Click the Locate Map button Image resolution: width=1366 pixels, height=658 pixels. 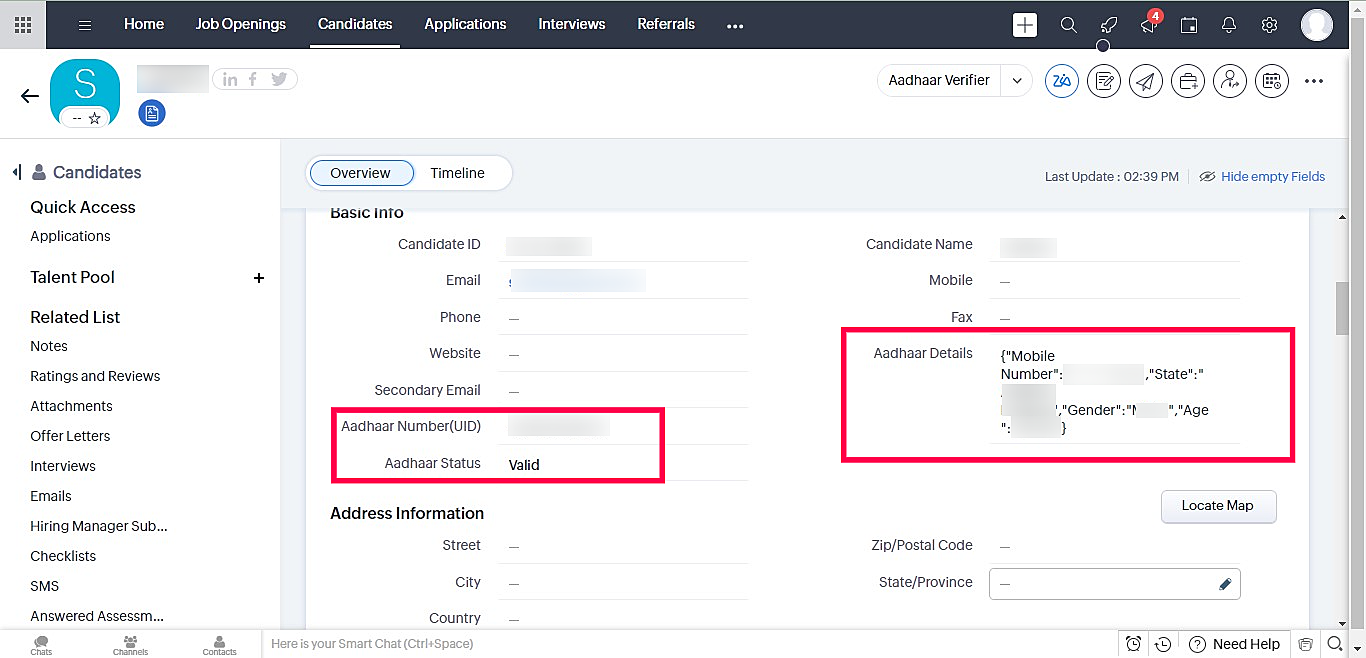pyautogui.click(x=1217, y=506)
